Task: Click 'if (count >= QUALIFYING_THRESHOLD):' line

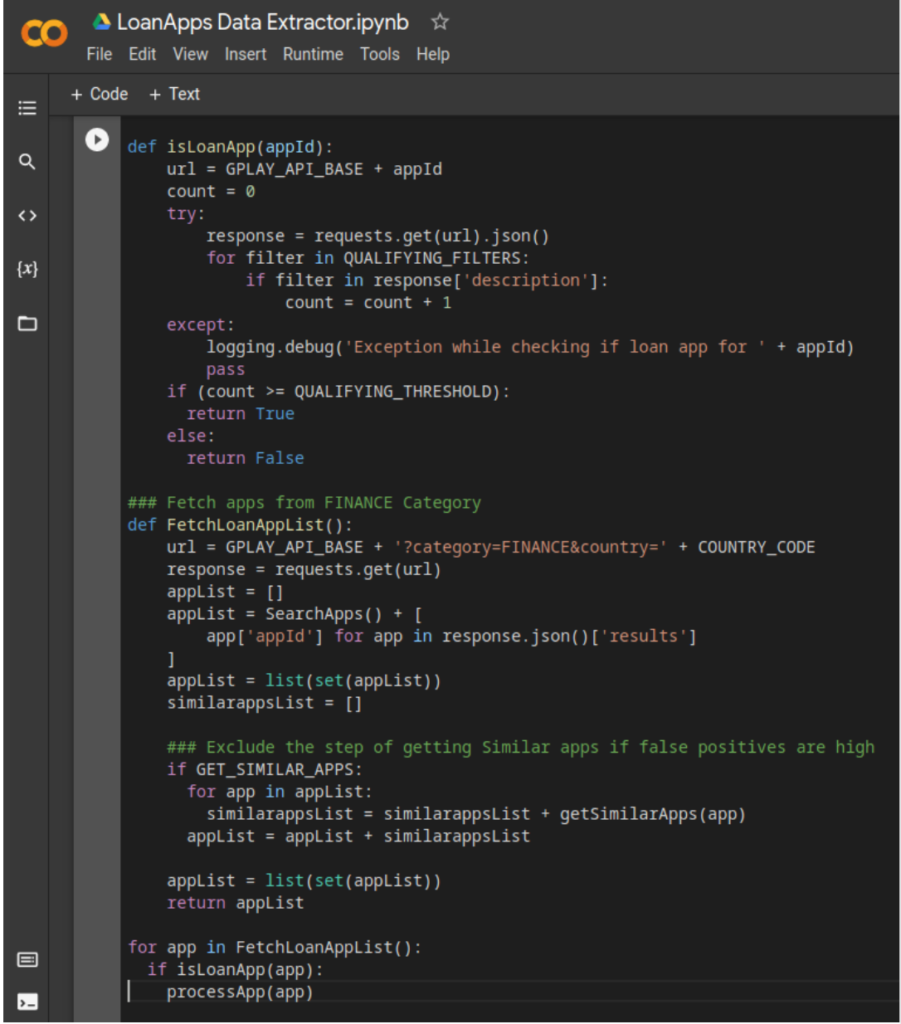Action: 338,391
